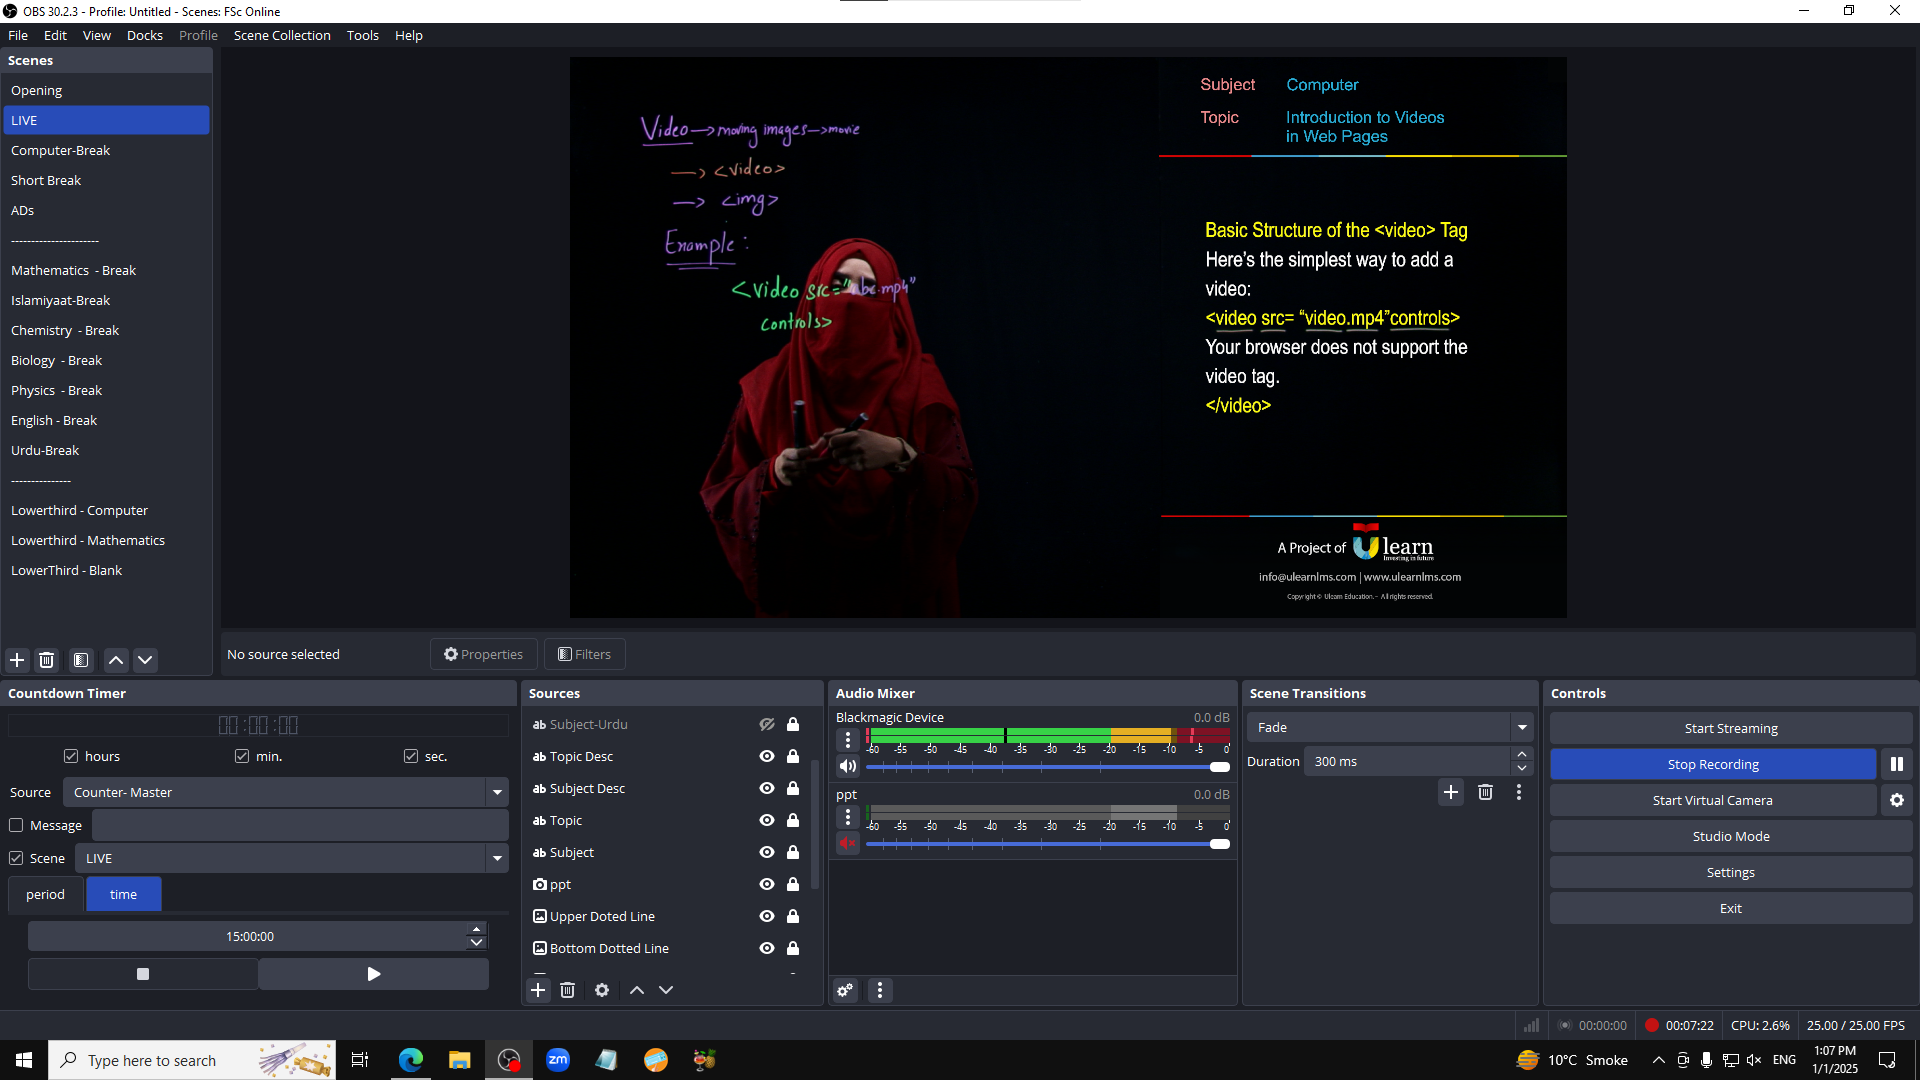Increase timer 15:00:00 value stepper

click(x=477, y=929)
